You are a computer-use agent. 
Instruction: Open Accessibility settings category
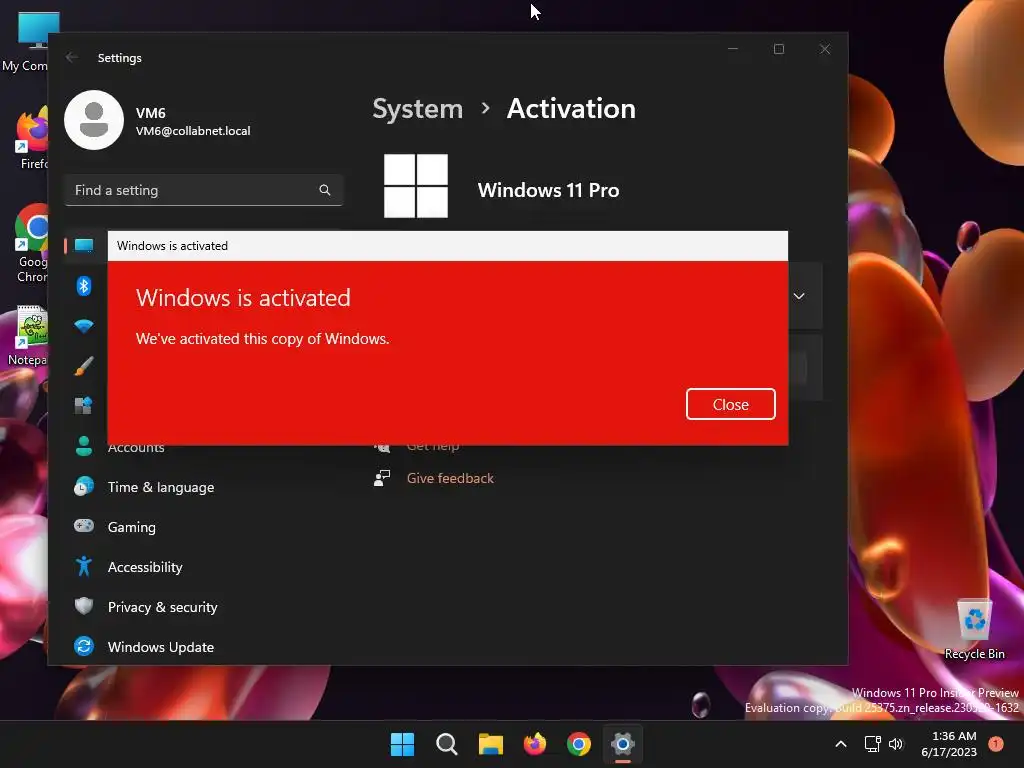click(x=145, y=567)
